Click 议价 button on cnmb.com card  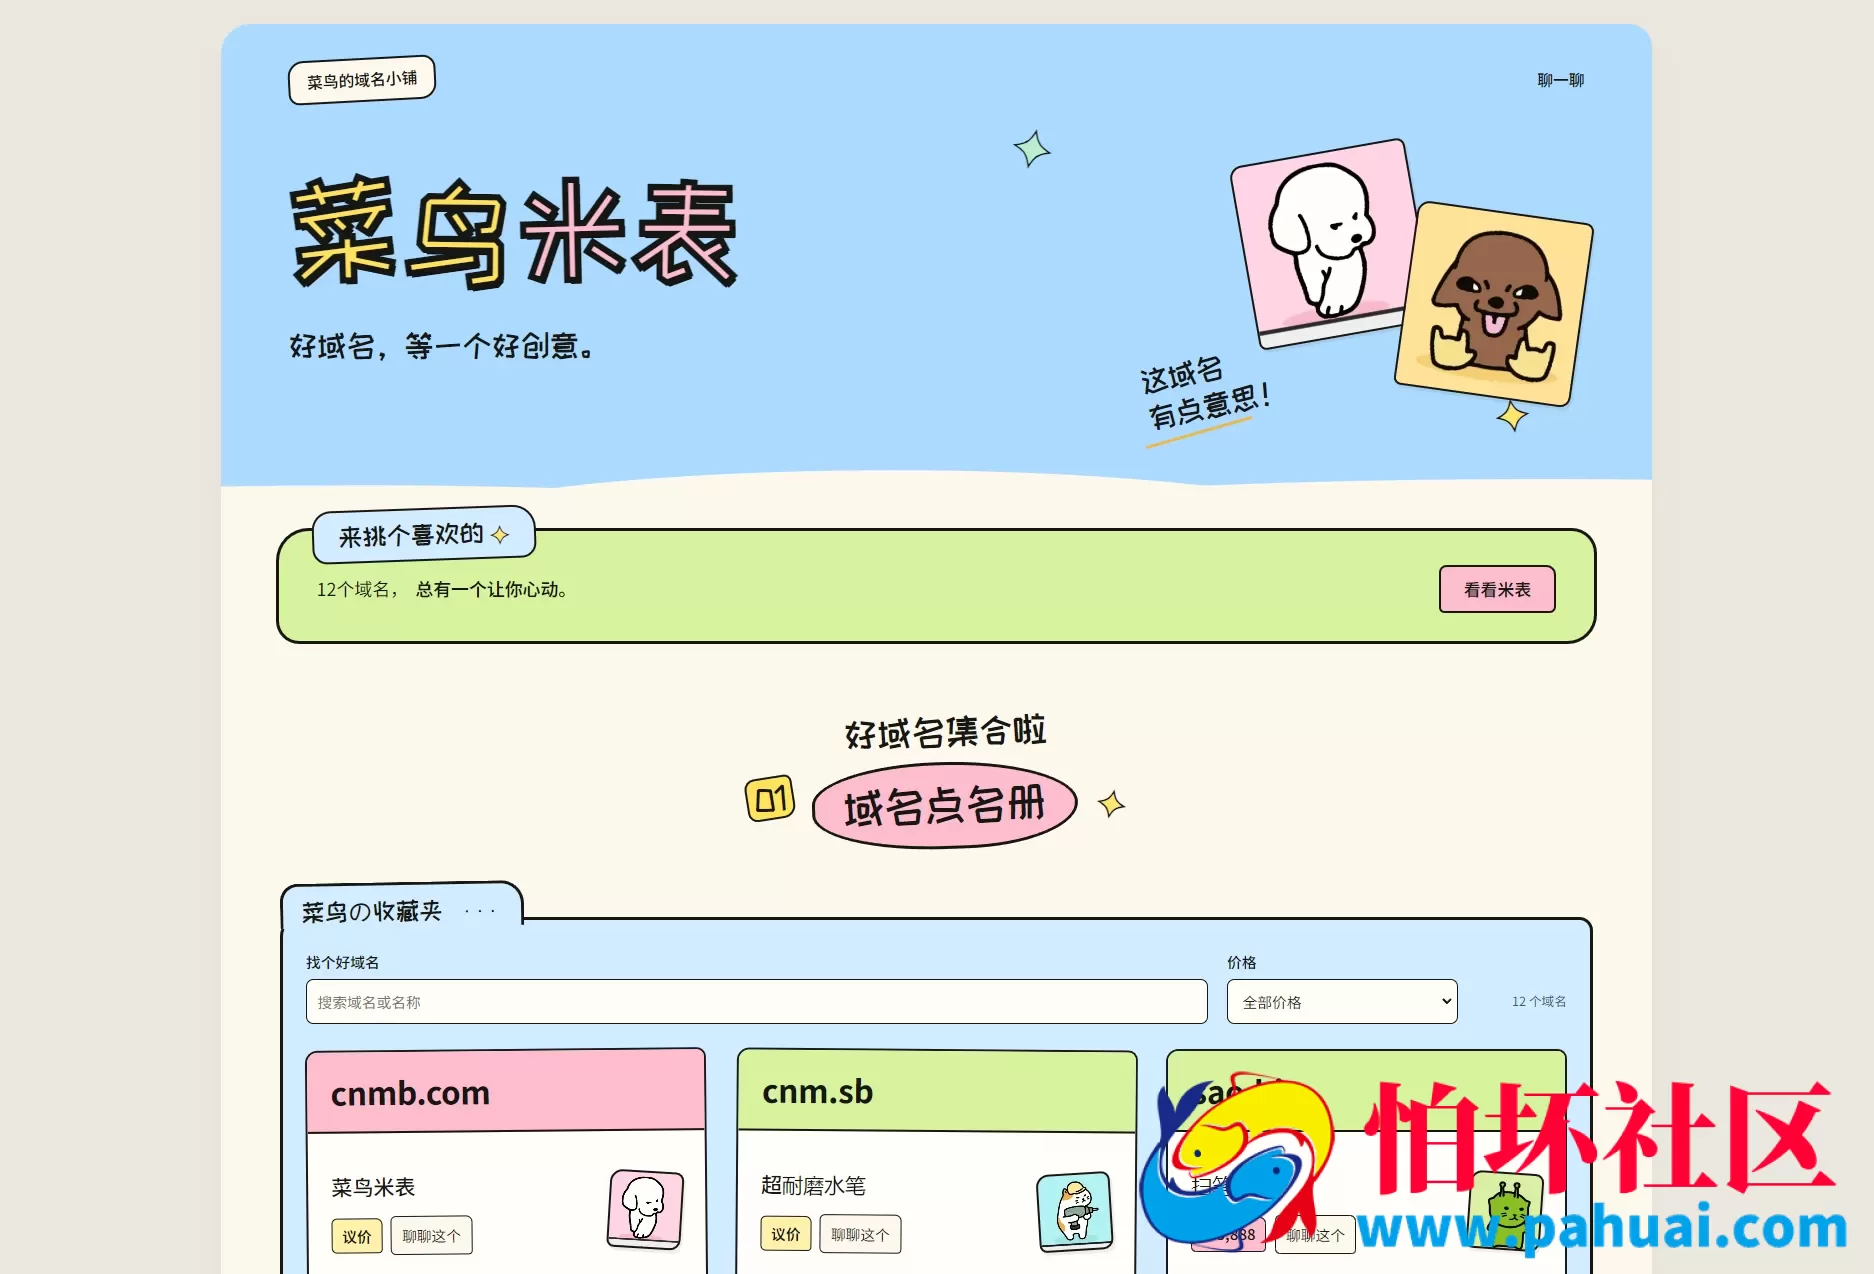[x=357, y=1236]
